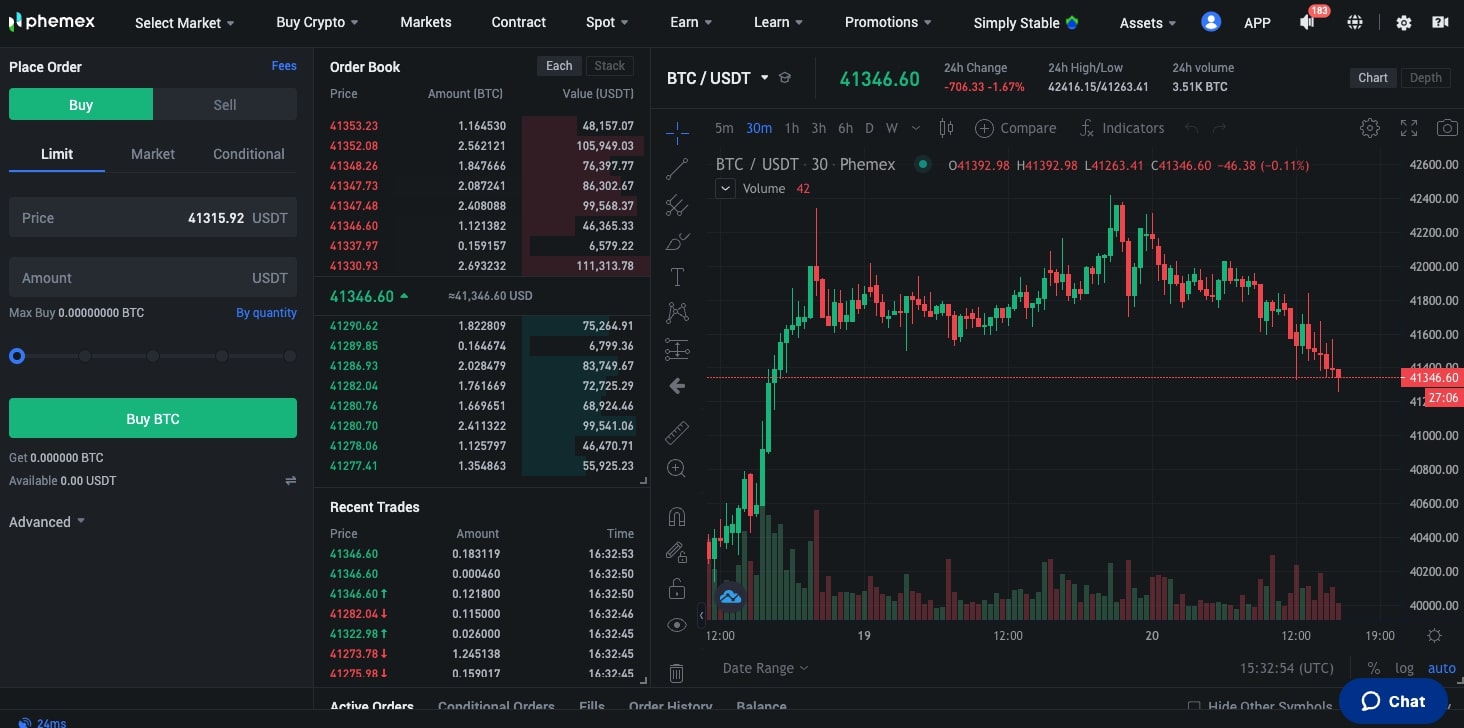Open the video help tutorial icon

[x=1440, y=22]
